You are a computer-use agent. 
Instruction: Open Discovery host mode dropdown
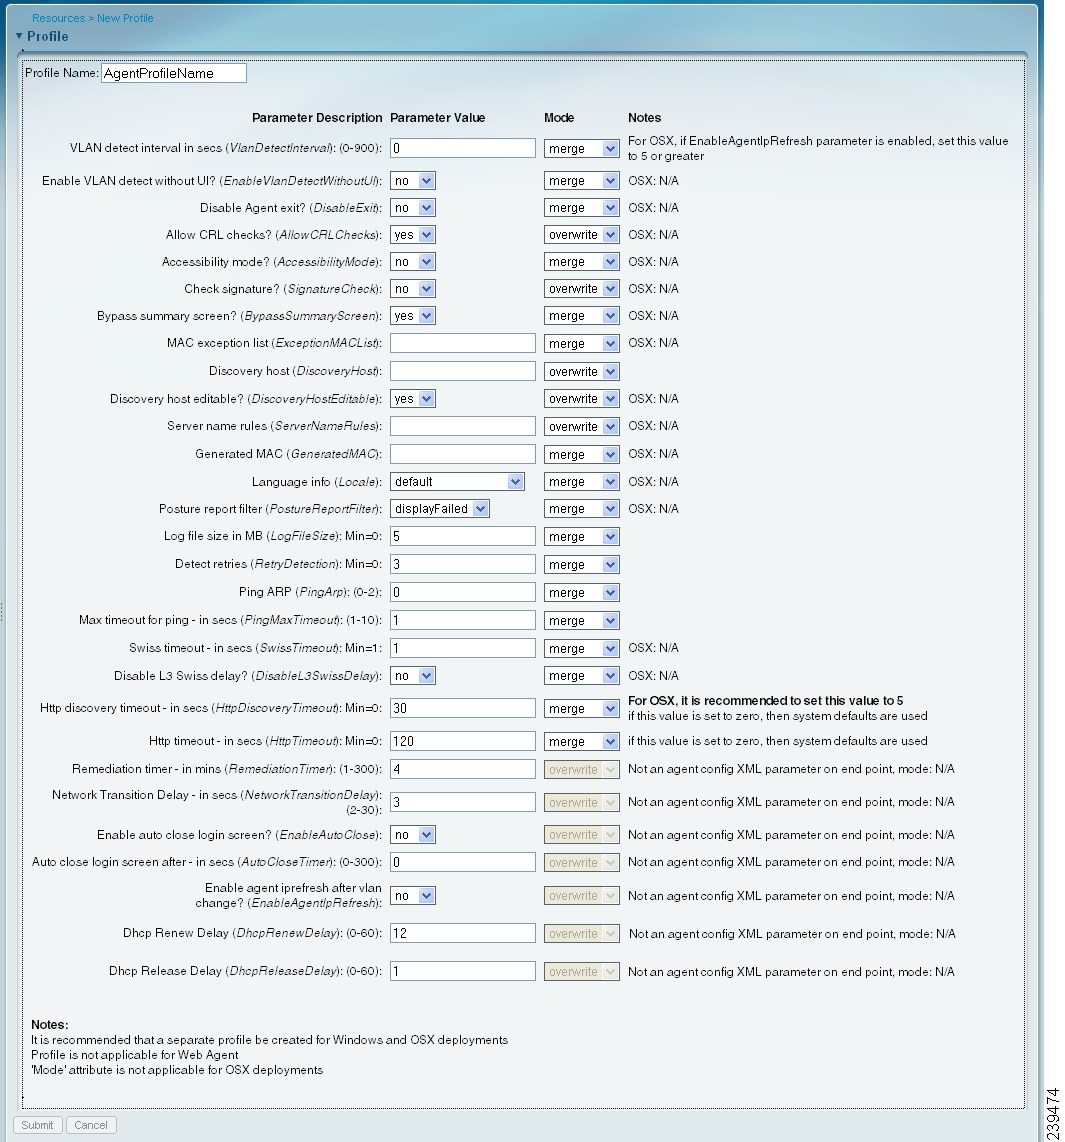[x=581, y=371]
